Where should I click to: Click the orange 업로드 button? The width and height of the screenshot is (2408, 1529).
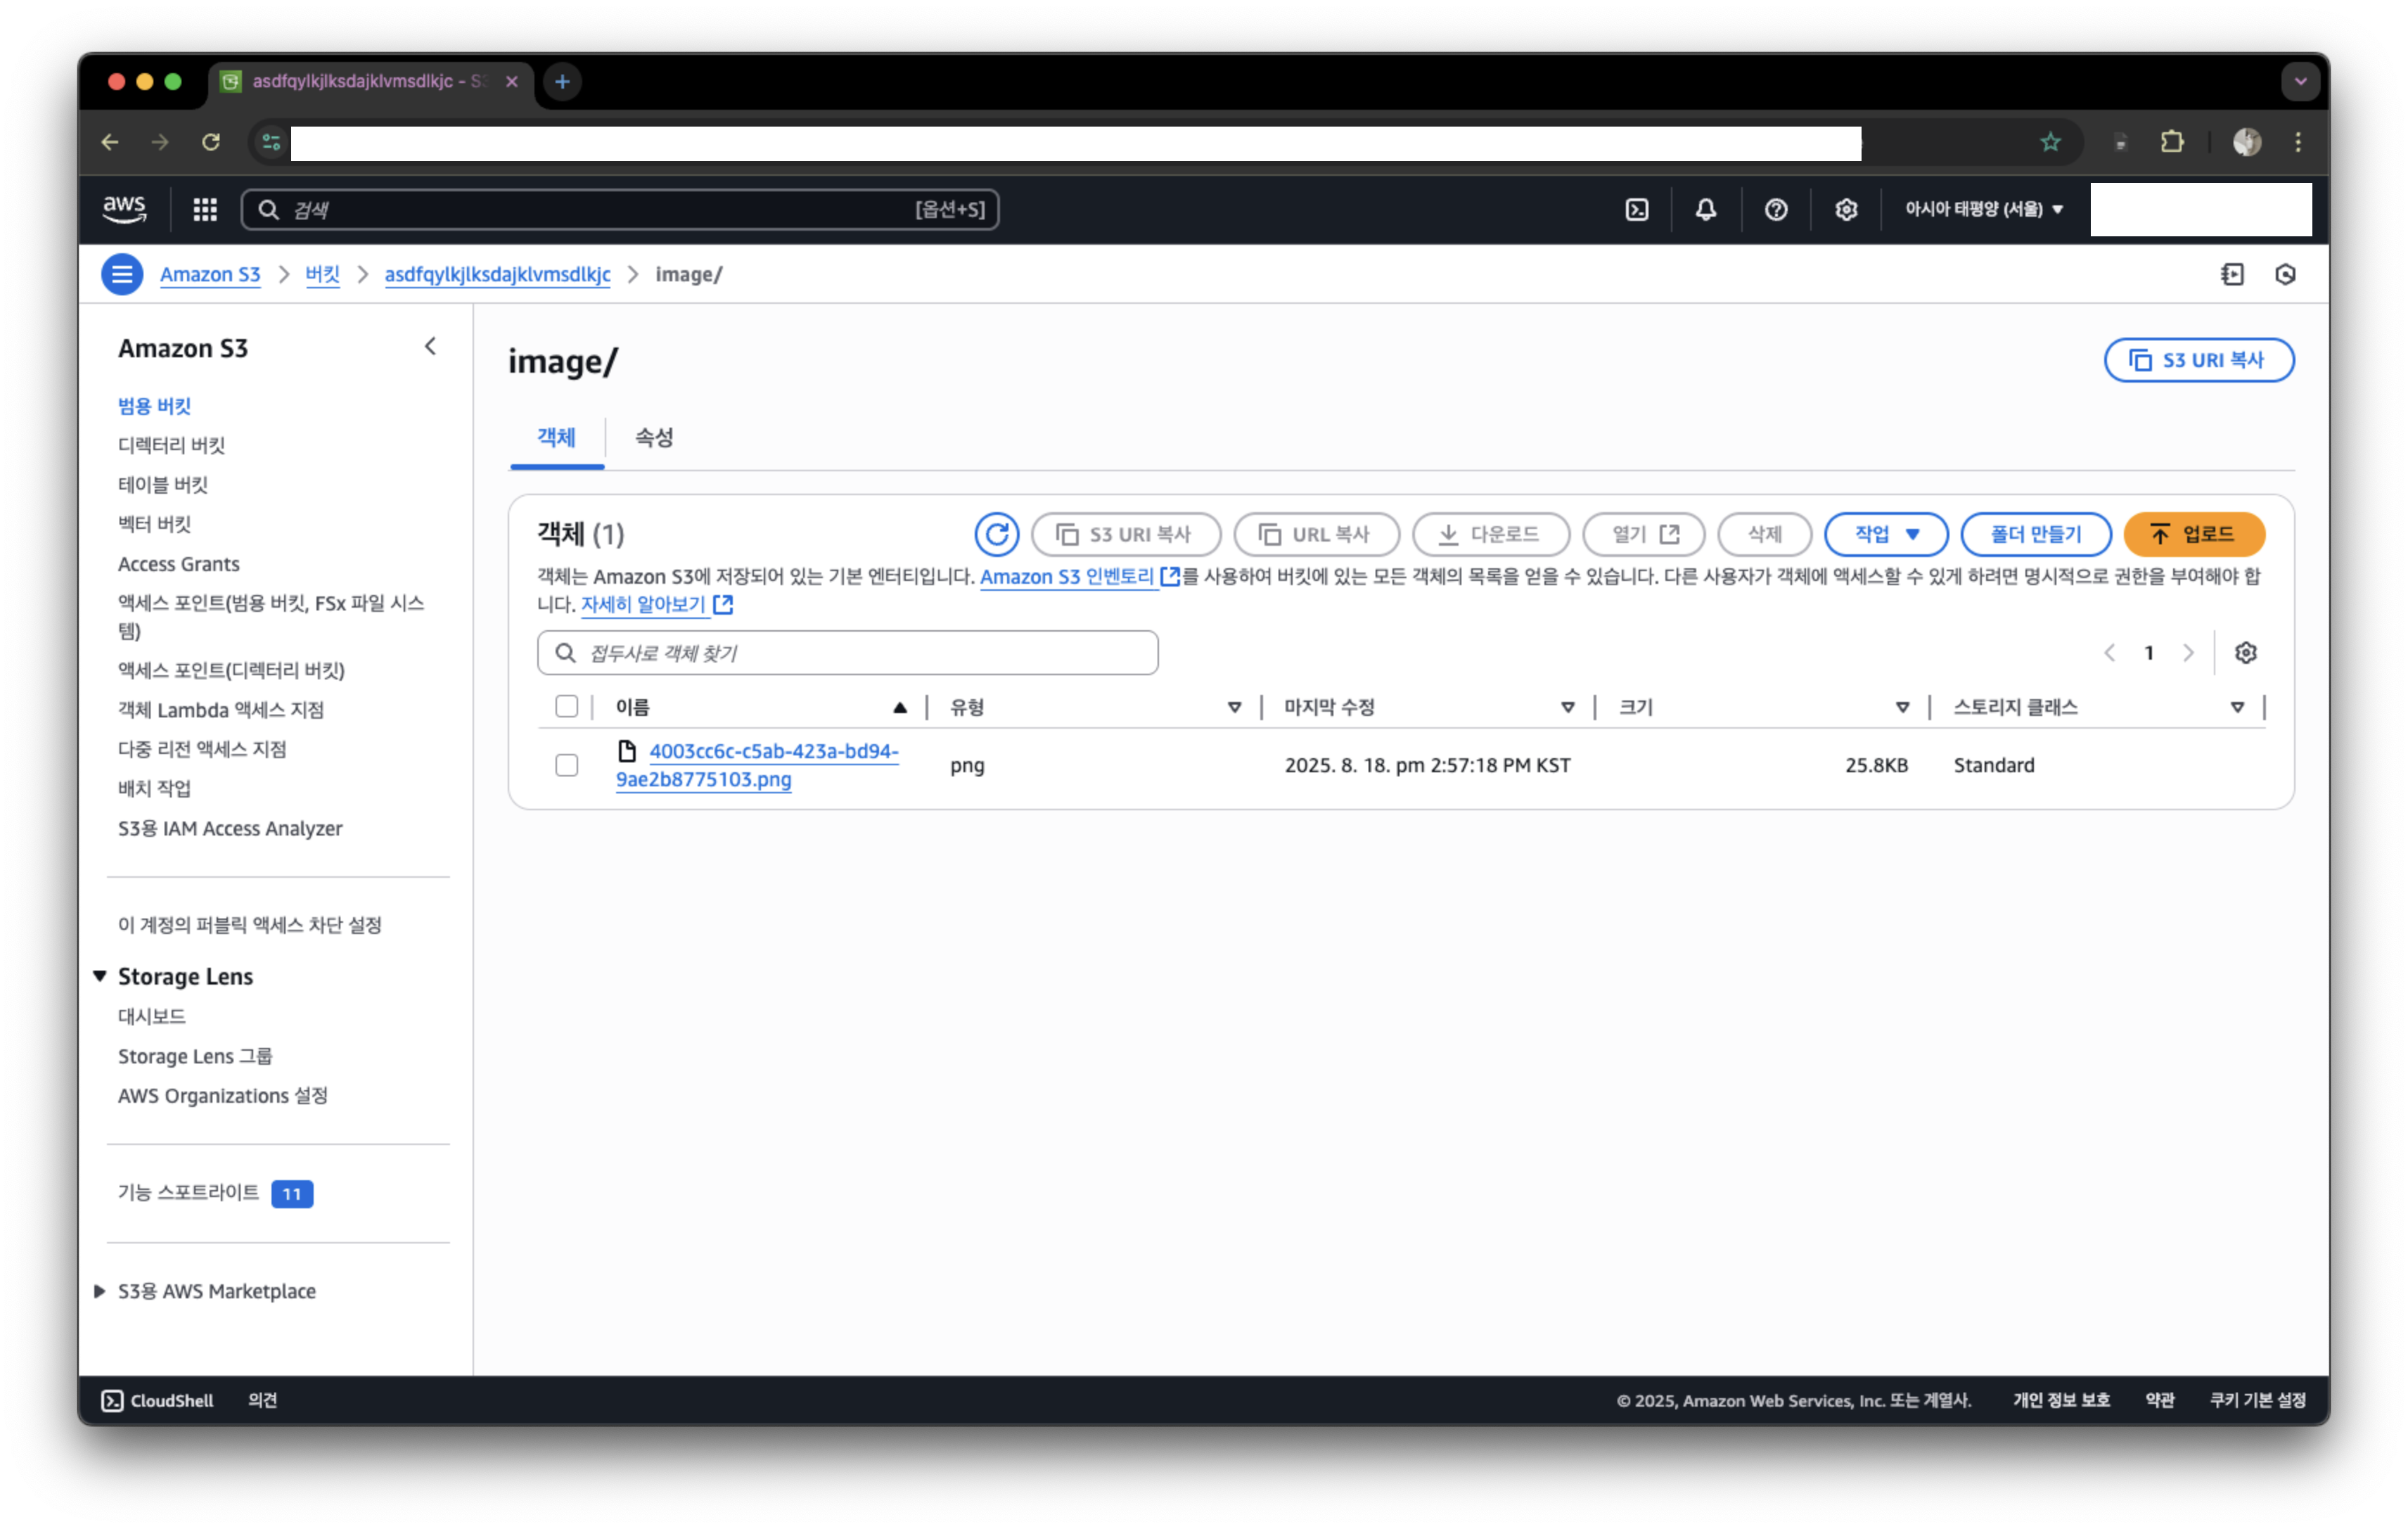2193,534
